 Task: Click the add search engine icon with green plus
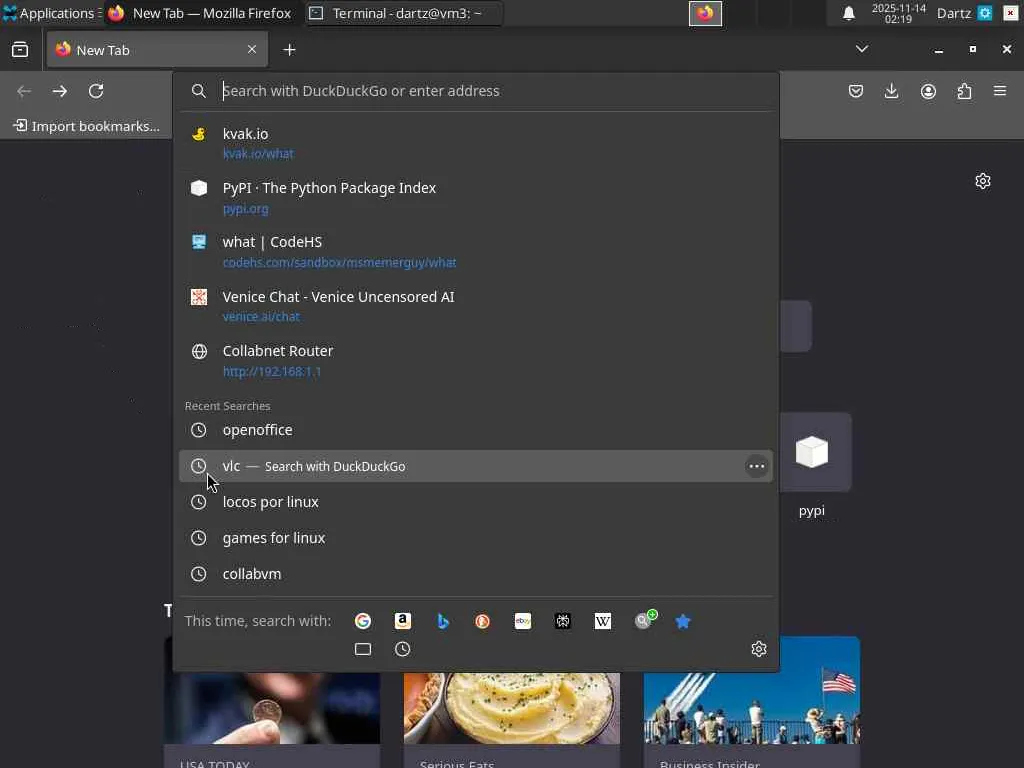[645, 620]
